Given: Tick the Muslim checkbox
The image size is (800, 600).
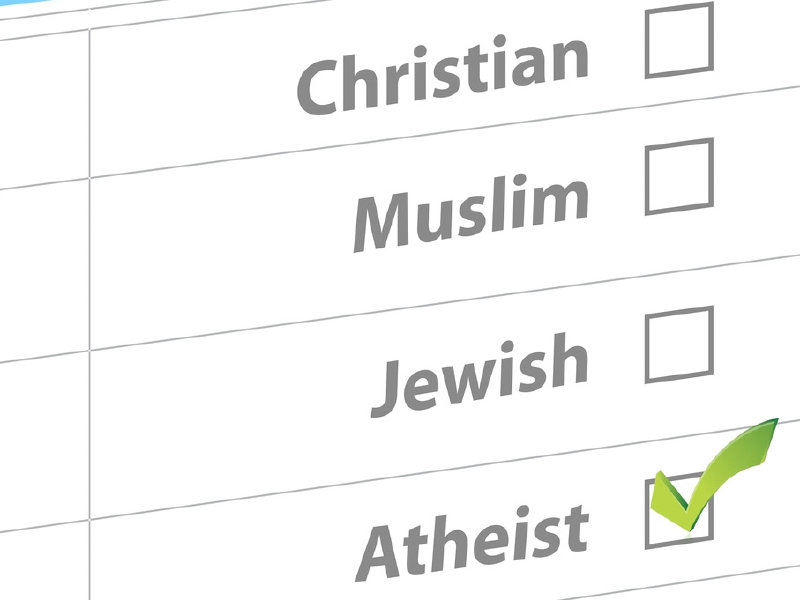Looking at the screenshot, I should 679,177.
